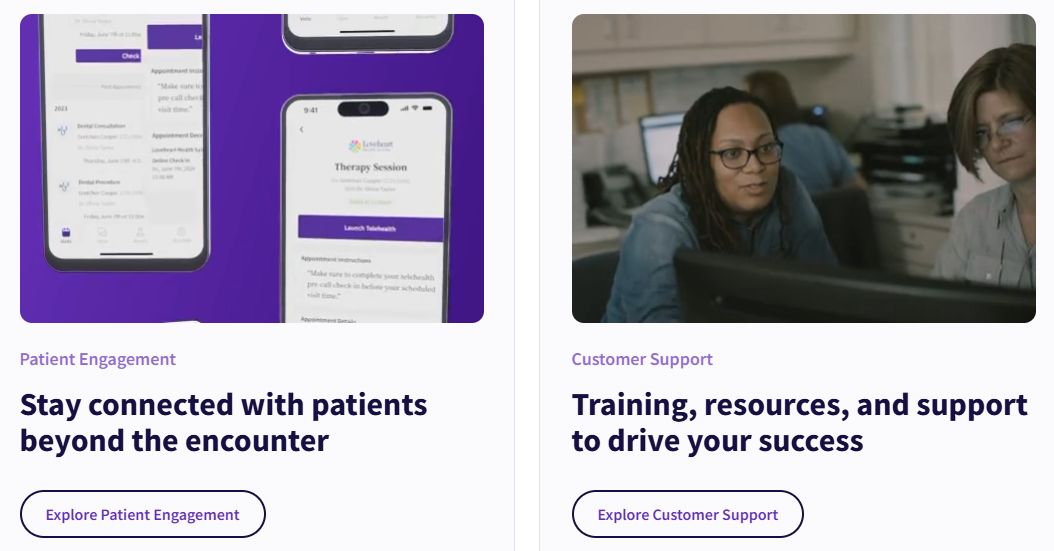Click the purple Check button on left phone
This screenshot has width=1054, height=551.
108,56
